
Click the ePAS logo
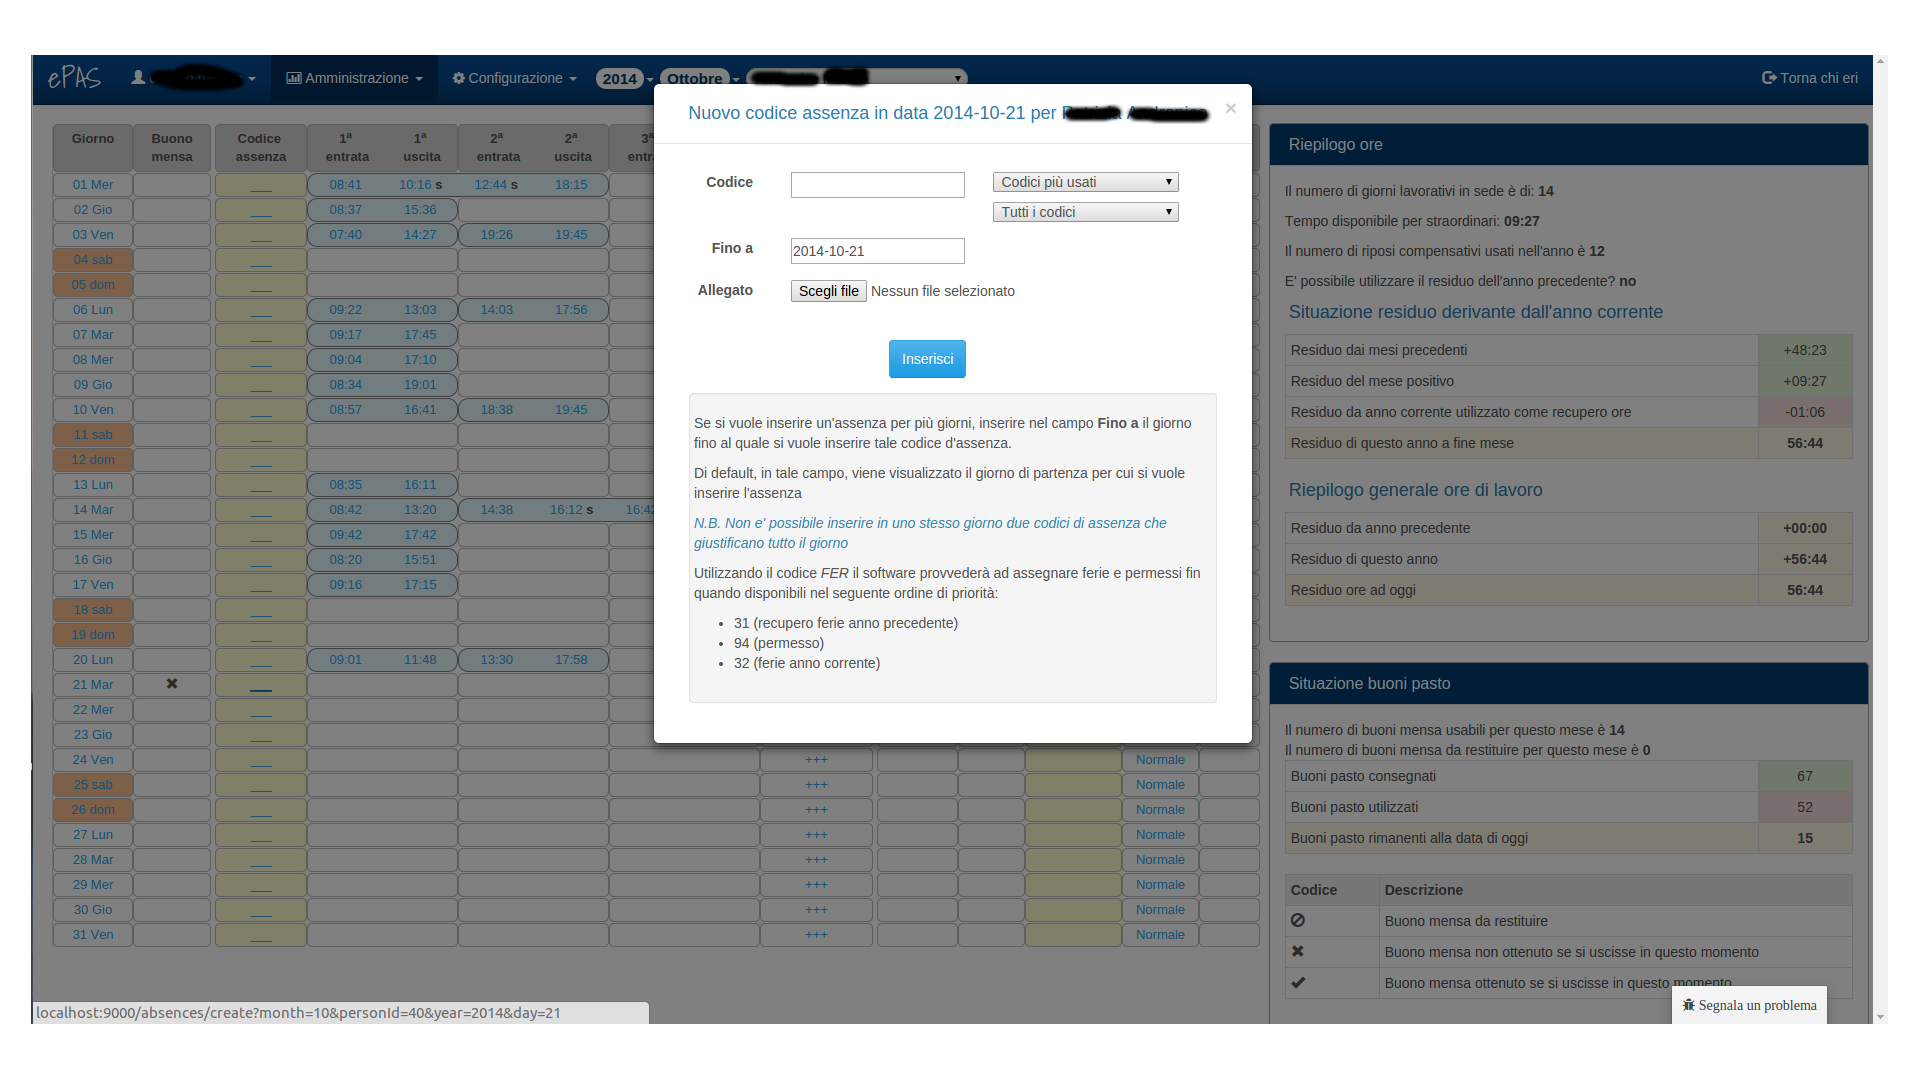coord(74,78)
